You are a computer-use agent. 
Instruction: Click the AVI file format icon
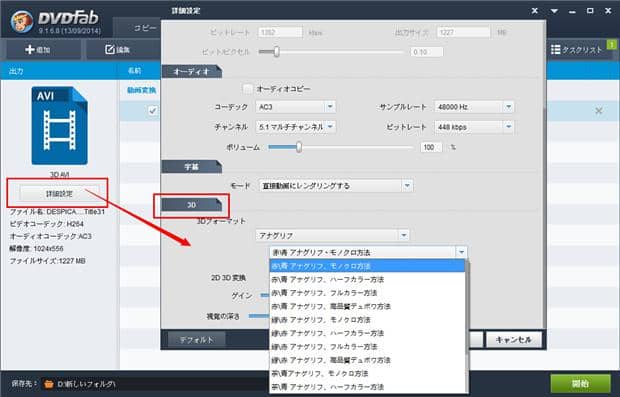pos(60,125)
